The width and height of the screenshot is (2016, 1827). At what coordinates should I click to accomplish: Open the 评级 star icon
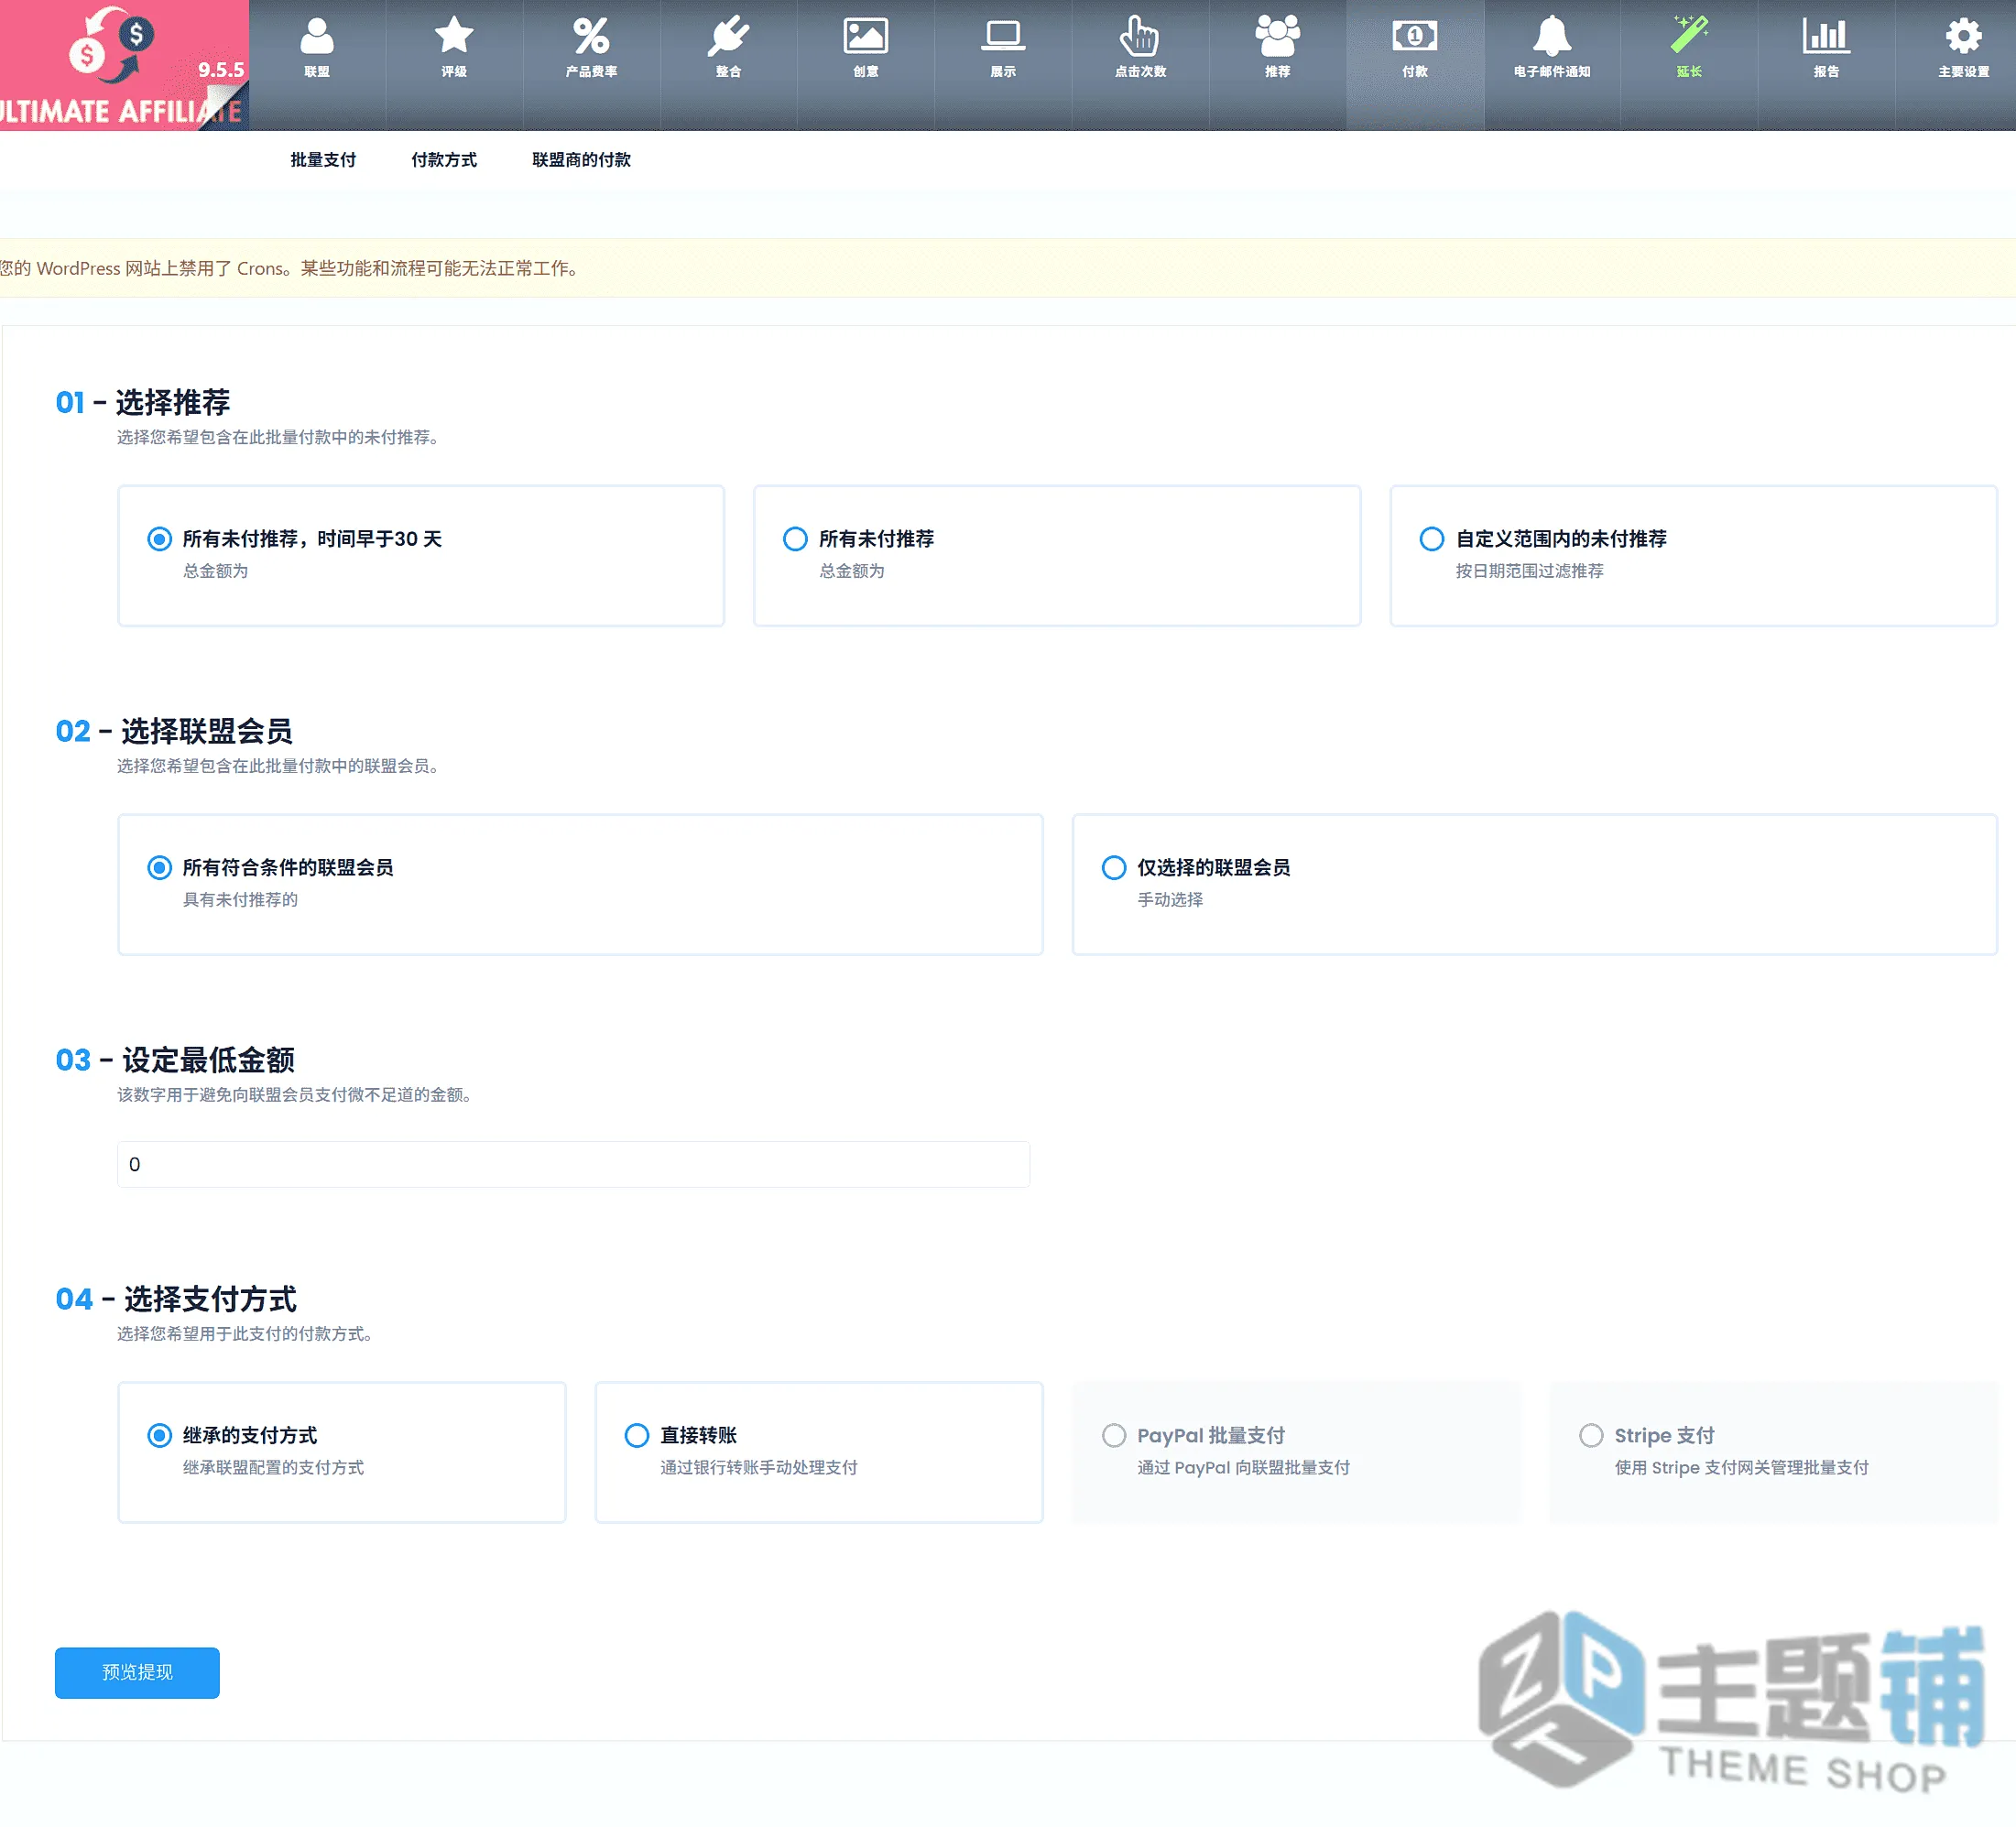pos(454,37)
